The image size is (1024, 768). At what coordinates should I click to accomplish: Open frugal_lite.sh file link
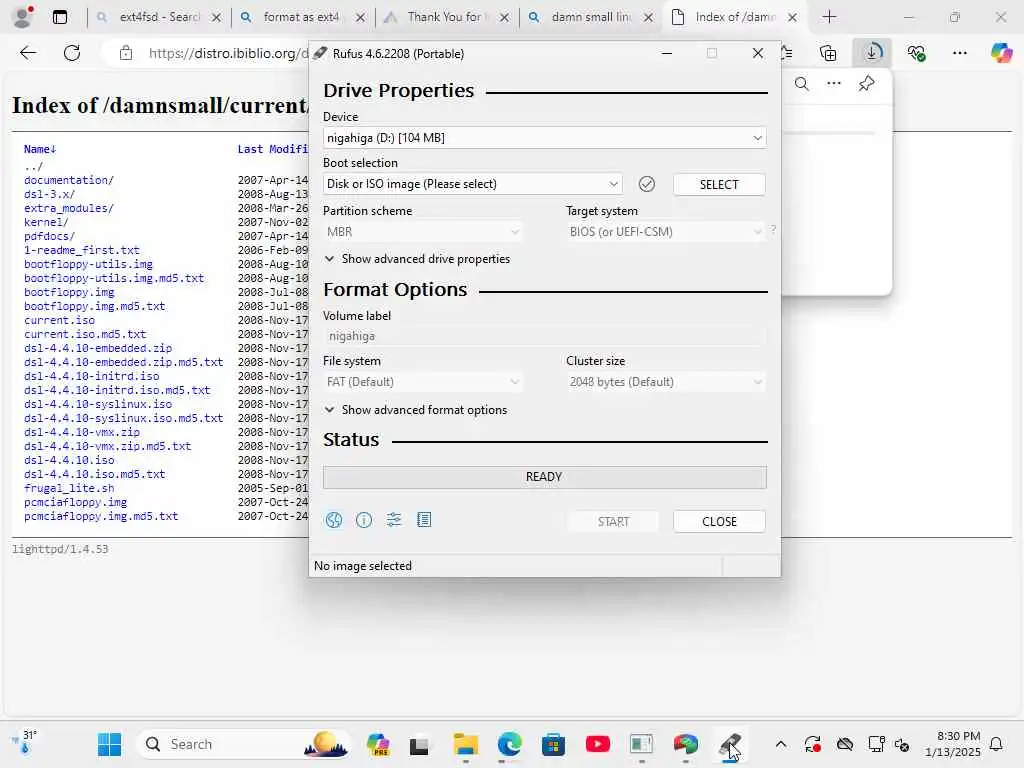[x=69, y=488]
